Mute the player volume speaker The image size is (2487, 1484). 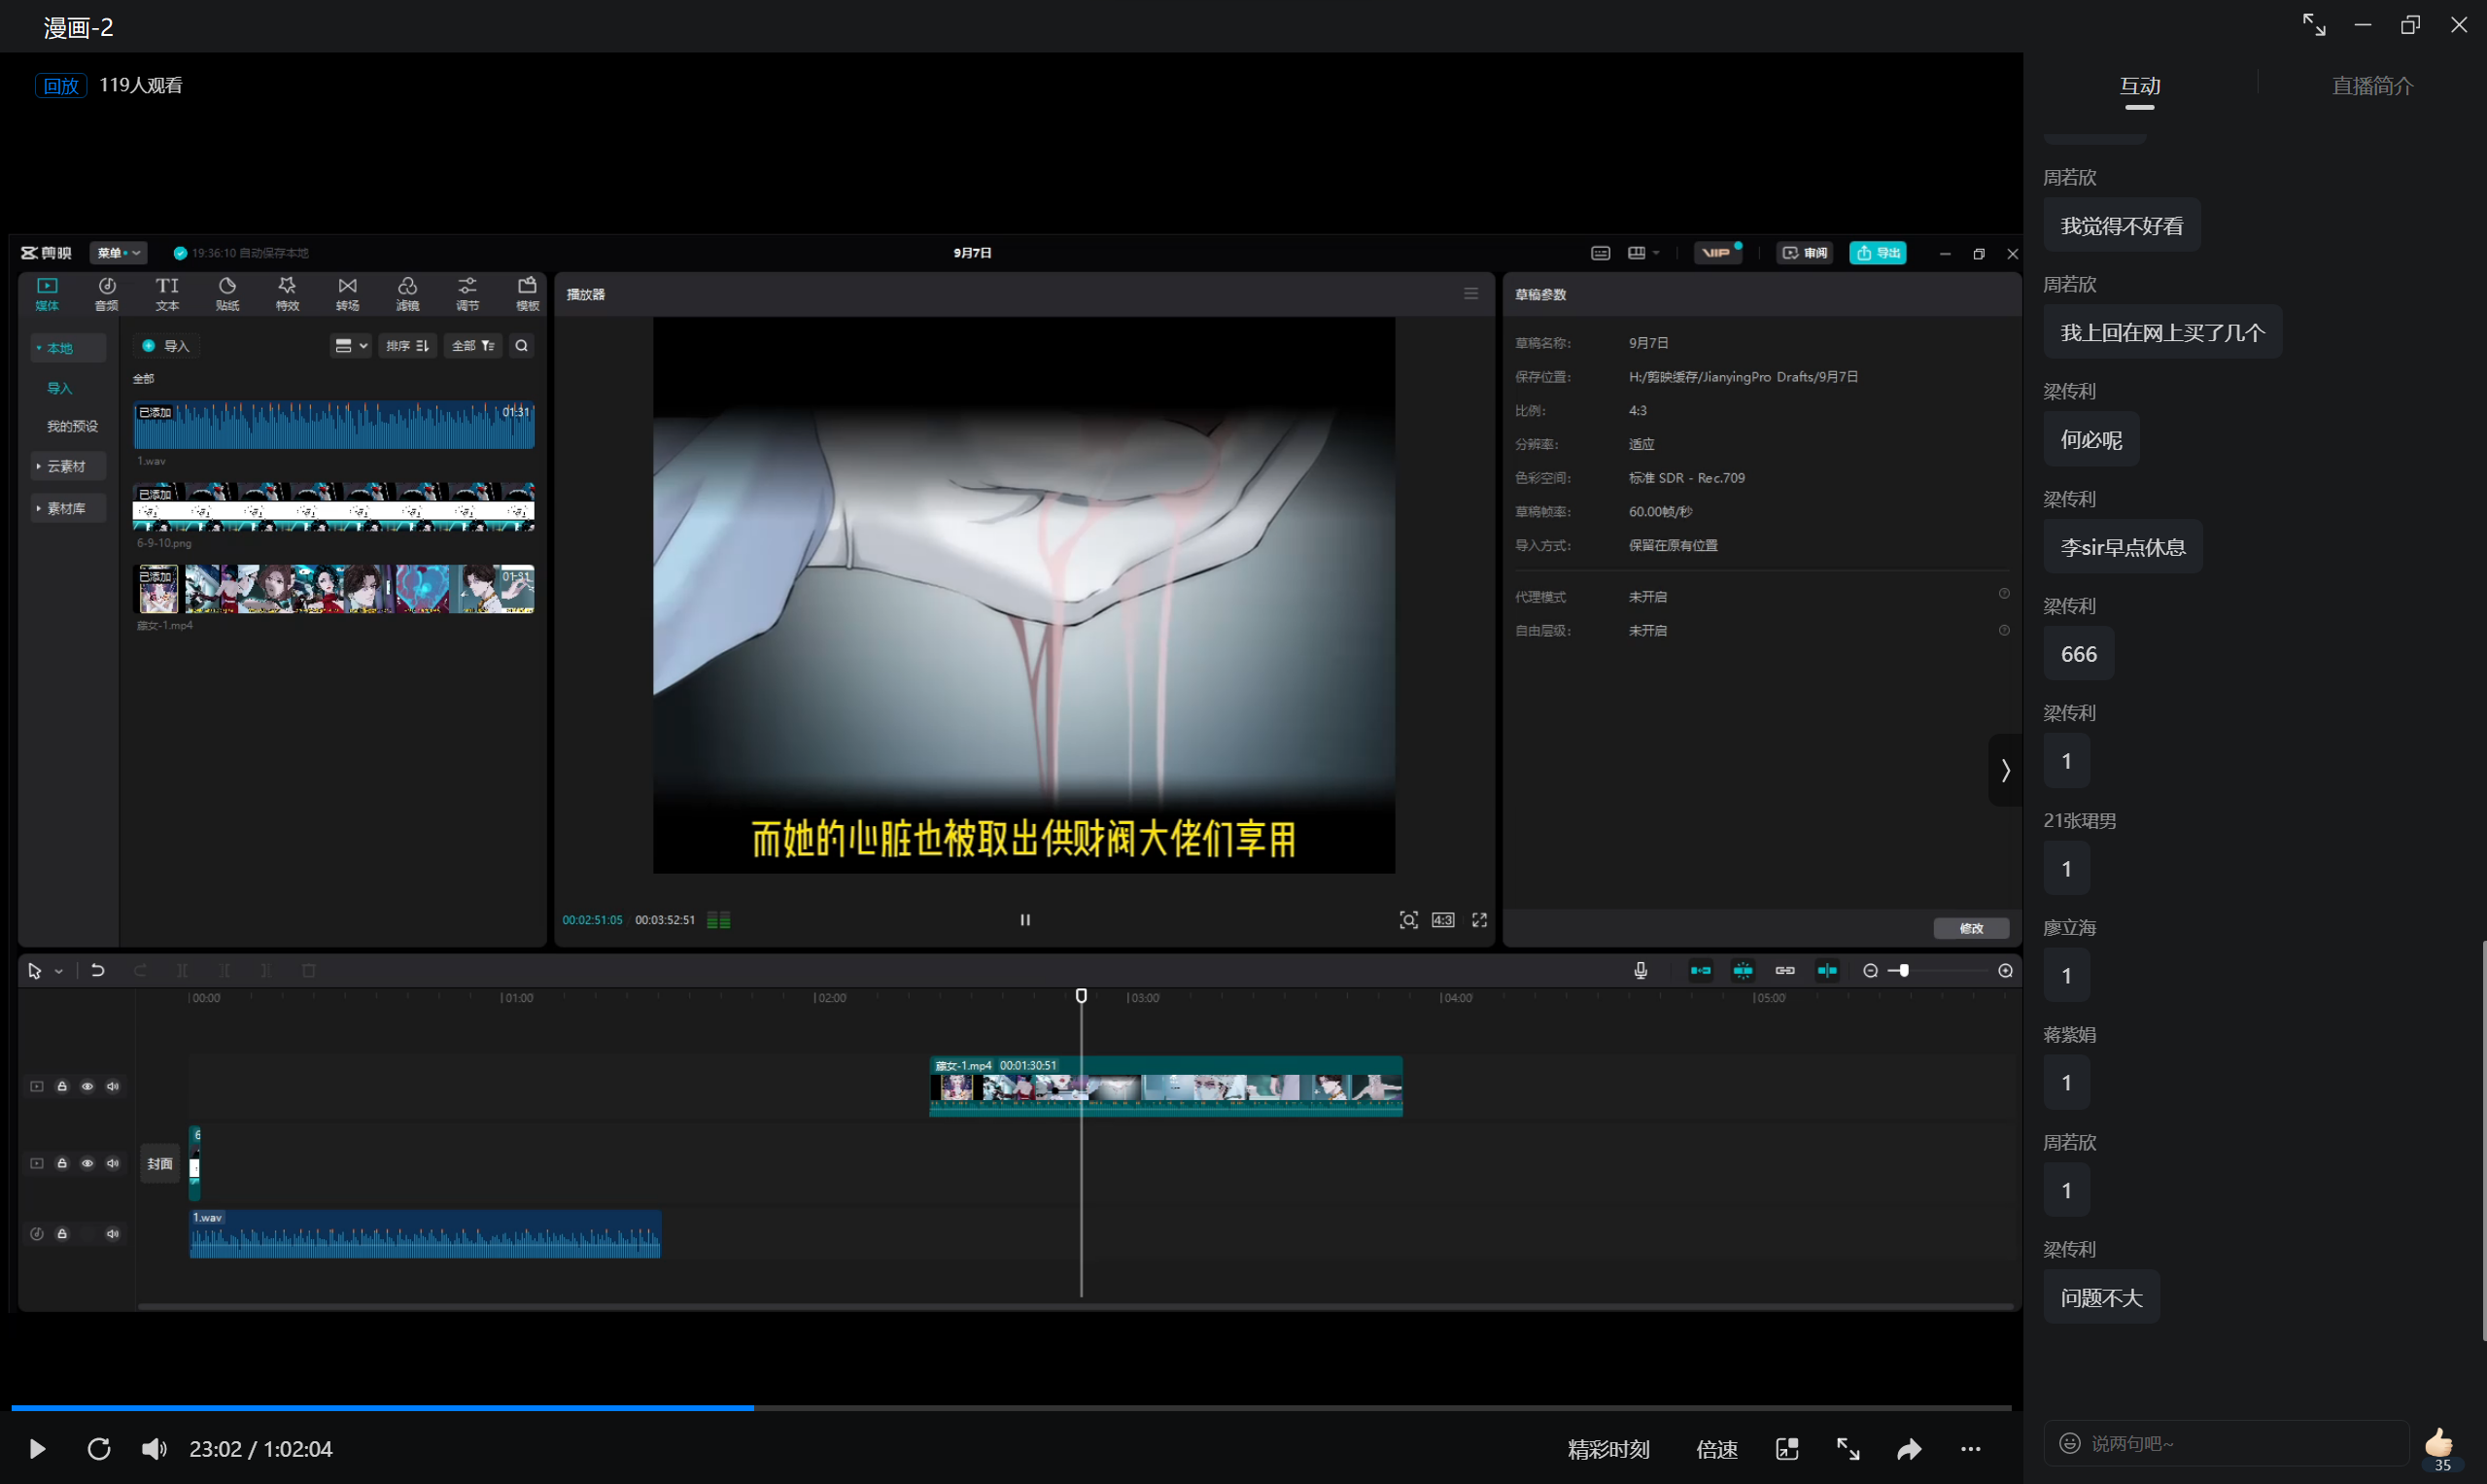coord(154,1449)
